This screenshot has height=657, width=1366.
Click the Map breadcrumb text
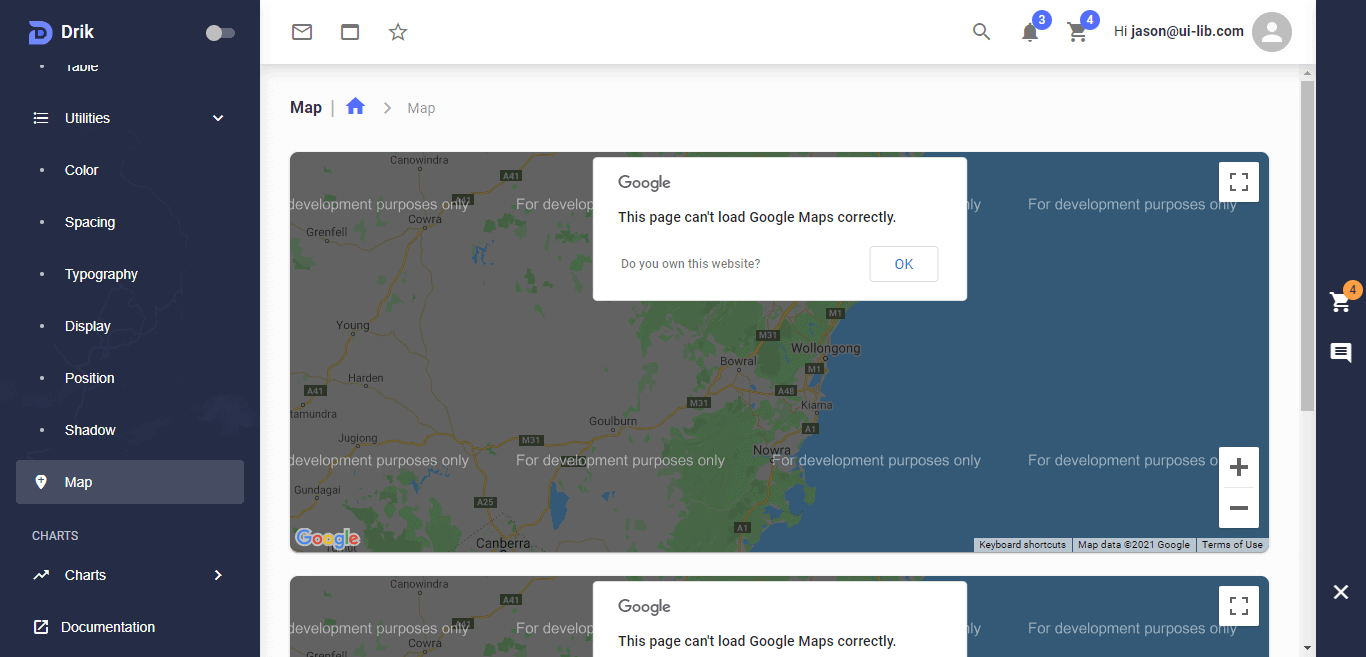tap(421, 108)
